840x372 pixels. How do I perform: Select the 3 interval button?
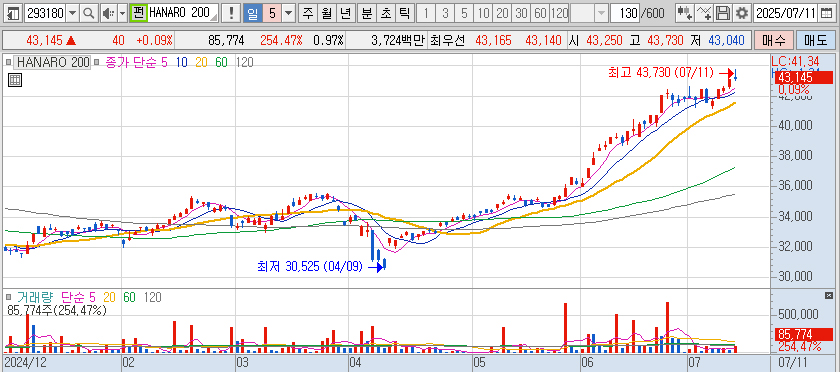click(445, 13)
